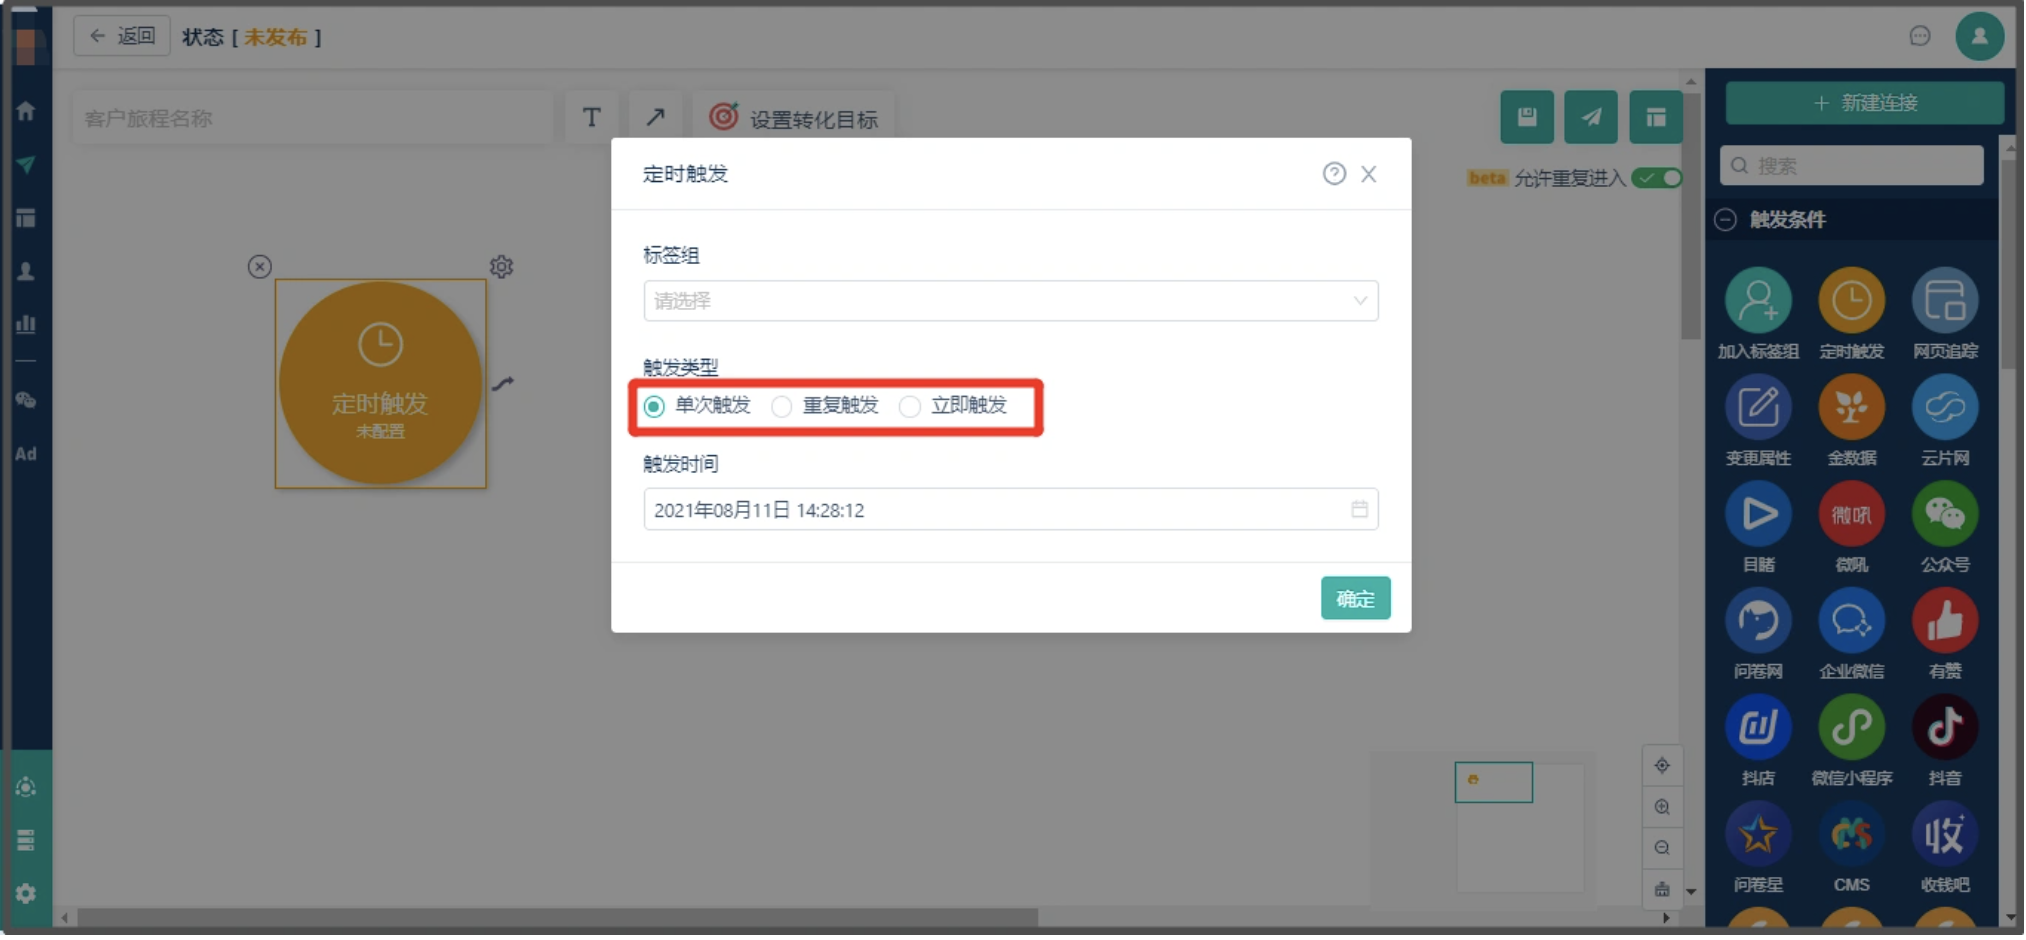Image resolution: width=2026 pixels, height=940 pixels.
Task: Click the text tool T icon
Action: coord(593,118)
